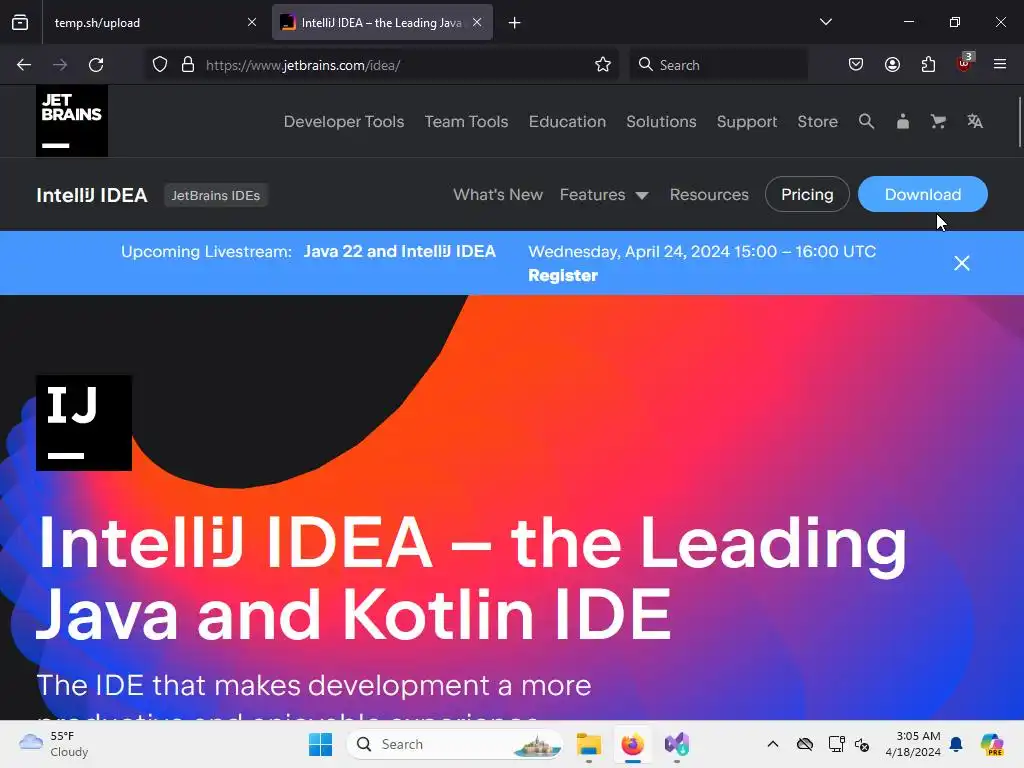This screenshot has width=1024, height=768.
Task: Click the blue Download button
Action: point(923,195)
